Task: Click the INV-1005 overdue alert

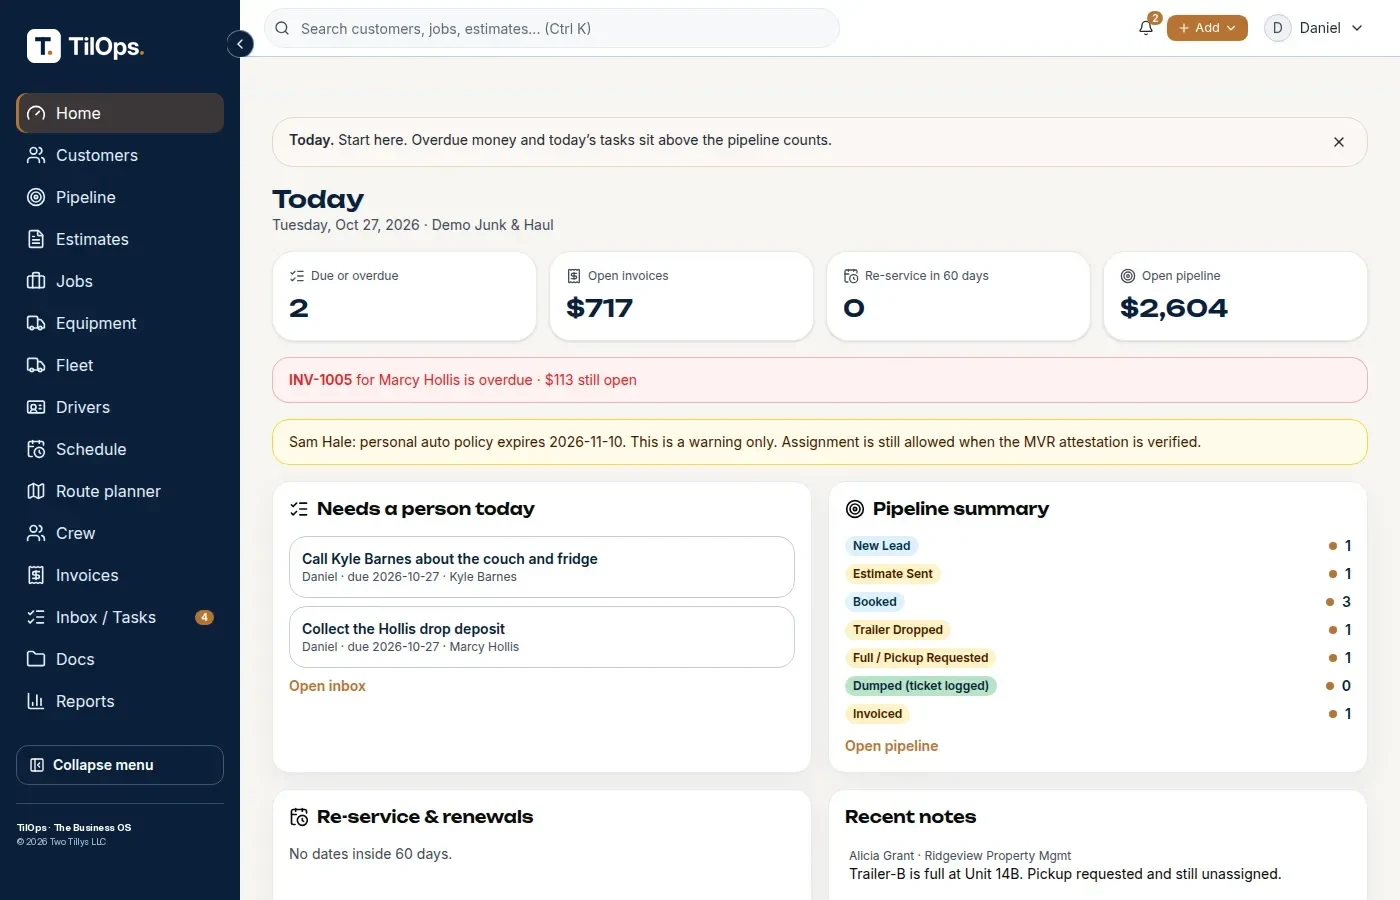Action: [x=820, y=380]
